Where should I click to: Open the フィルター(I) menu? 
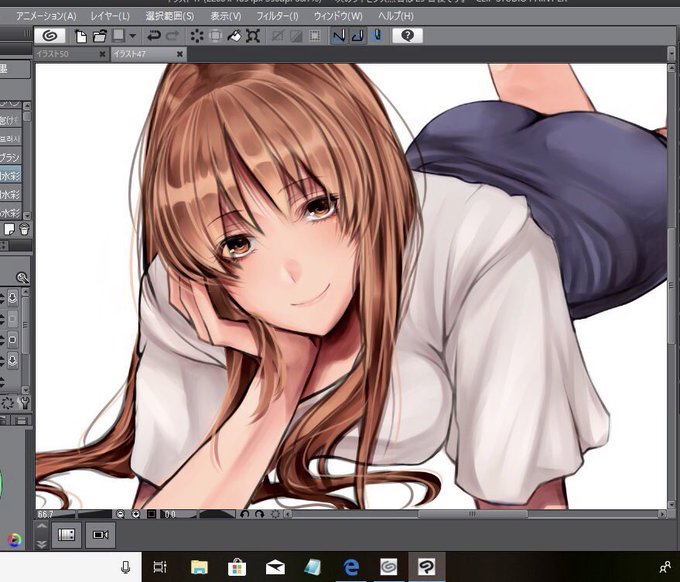point(277,16)
